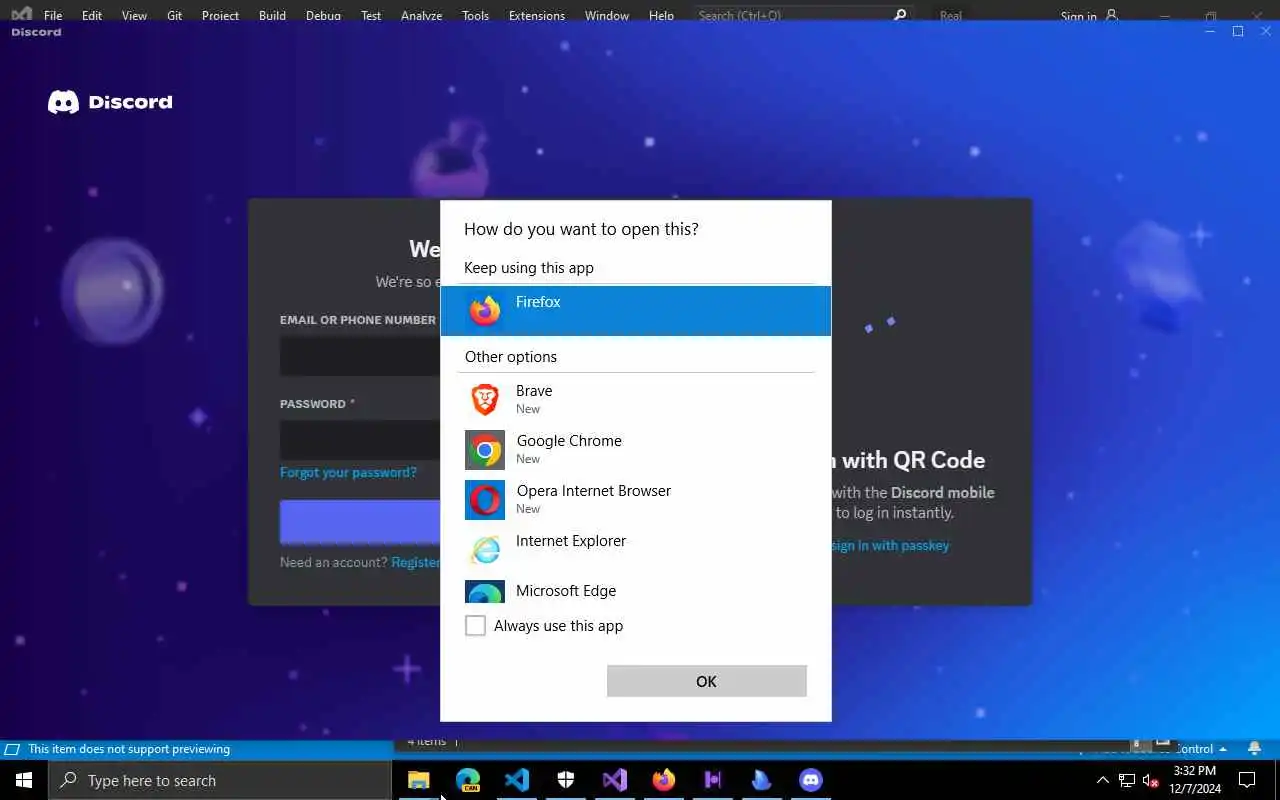Open the Debug menu in Visual Studio
Viewport: 1280px width, 800px height.
[323, 16]
